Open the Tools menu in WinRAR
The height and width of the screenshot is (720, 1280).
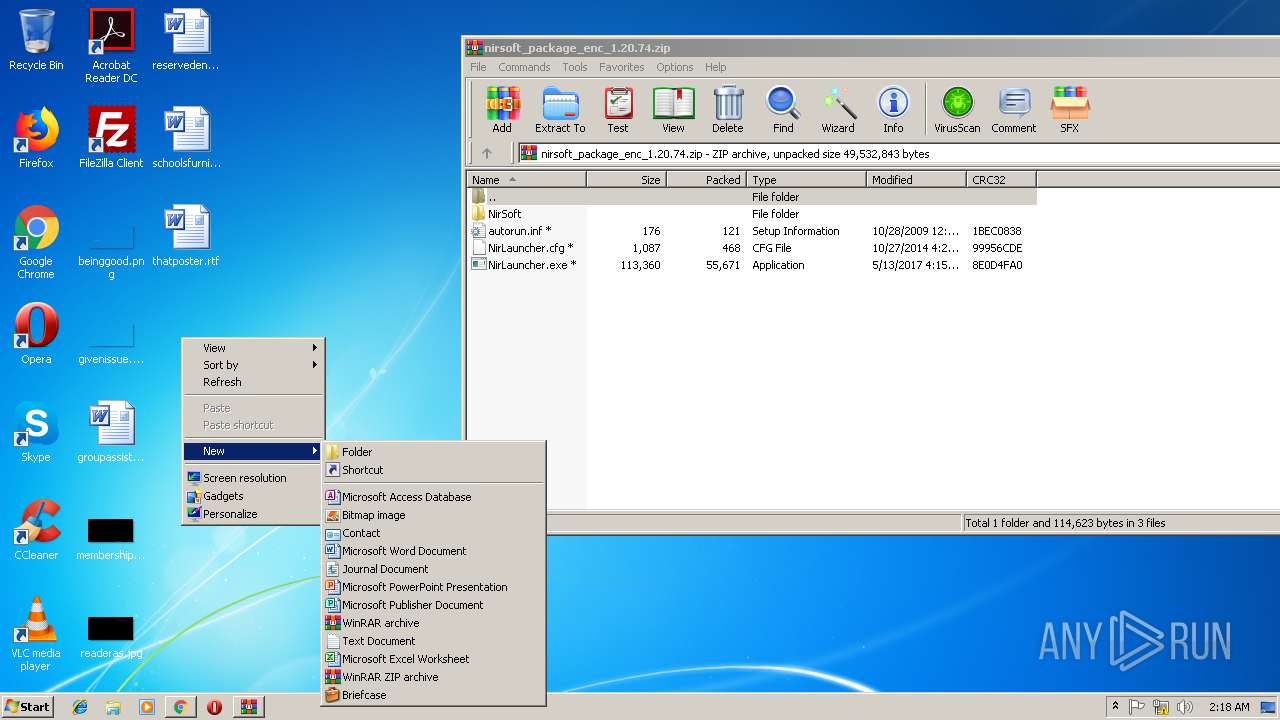(575, 67)
